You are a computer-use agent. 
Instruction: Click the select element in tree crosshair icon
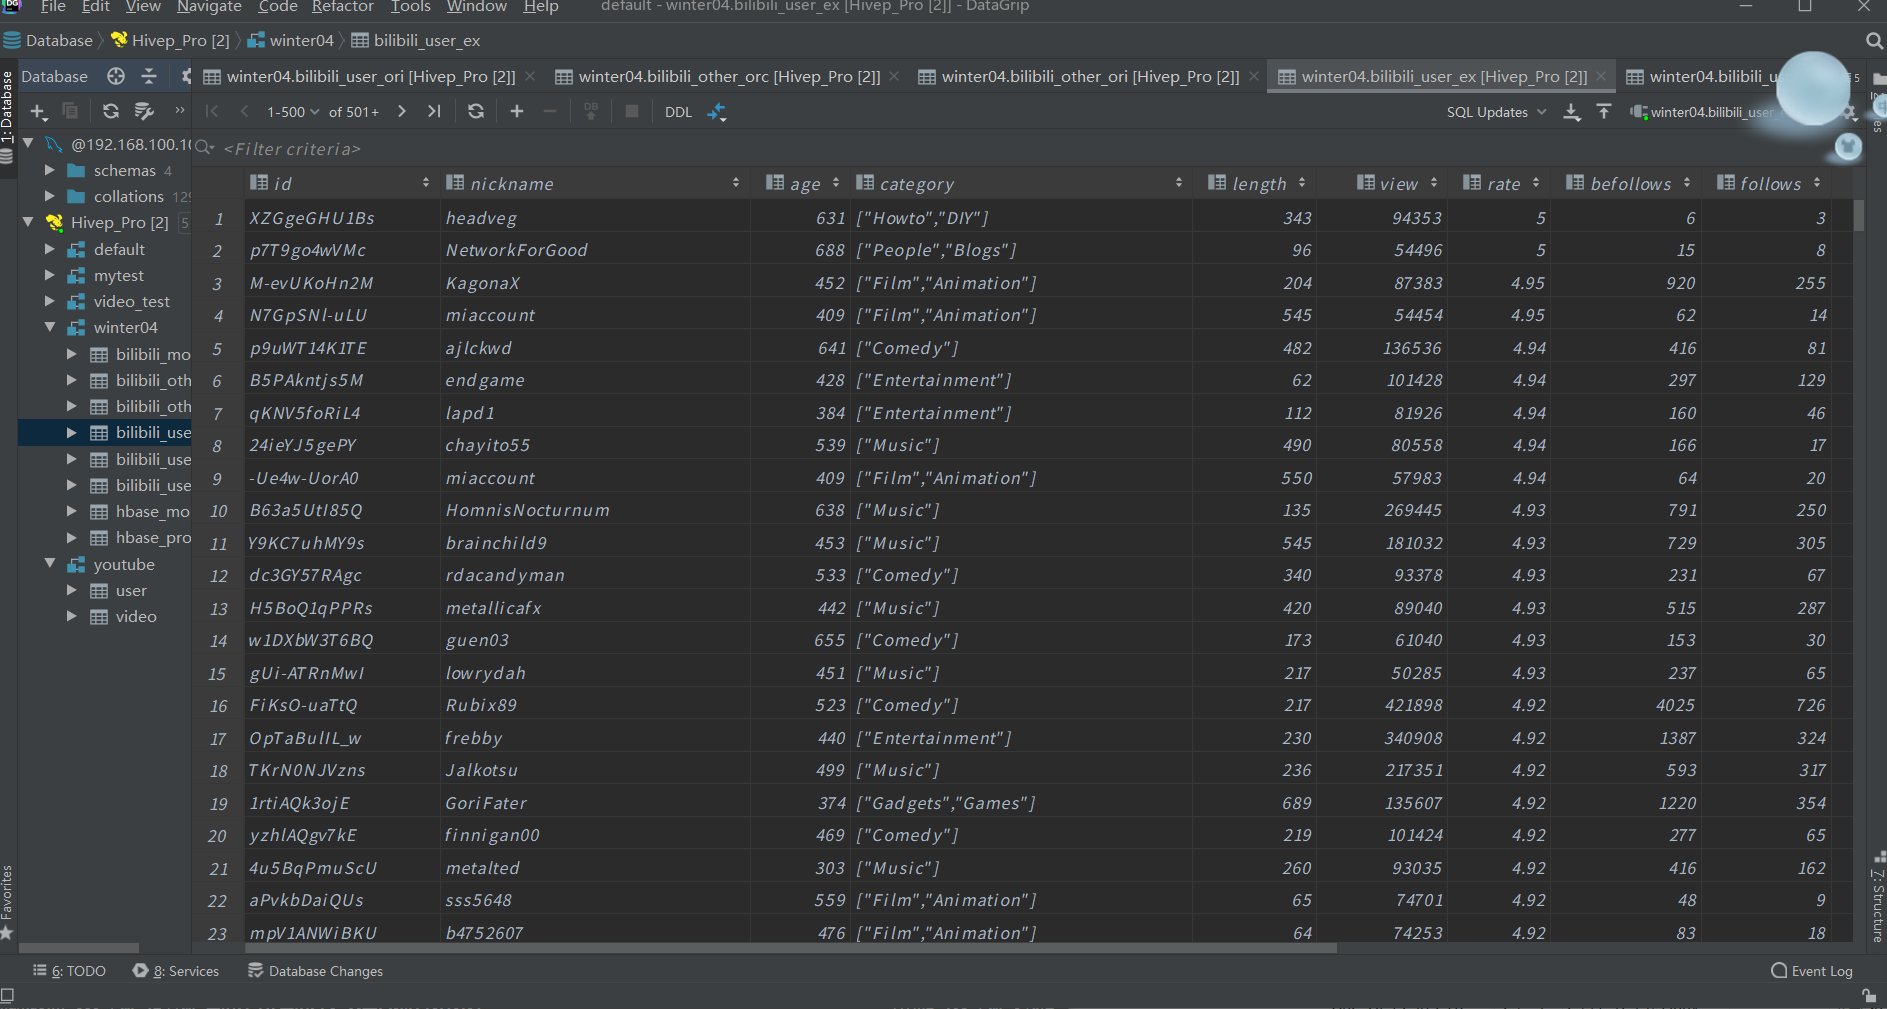[116, 76]
